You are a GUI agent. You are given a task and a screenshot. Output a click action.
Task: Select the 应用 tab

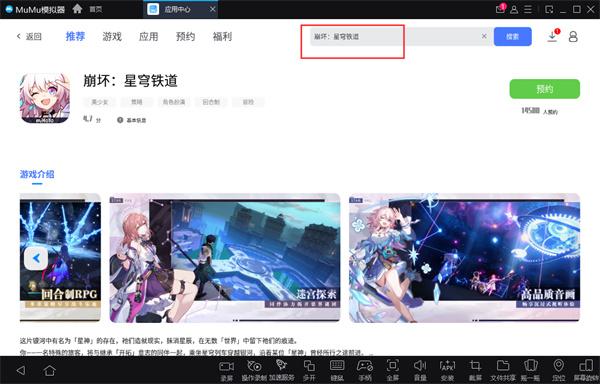[148, 37]
